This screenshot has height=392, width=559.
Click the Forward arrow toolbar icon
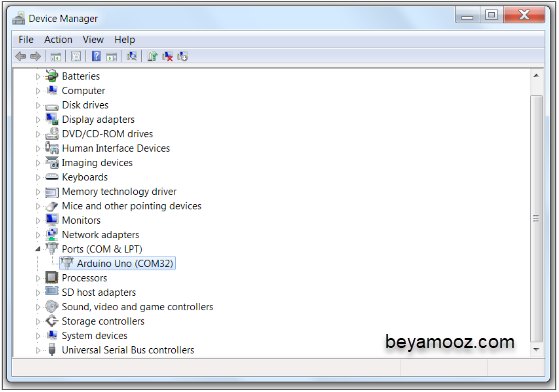pyautogui.click(x=36, y=56)
